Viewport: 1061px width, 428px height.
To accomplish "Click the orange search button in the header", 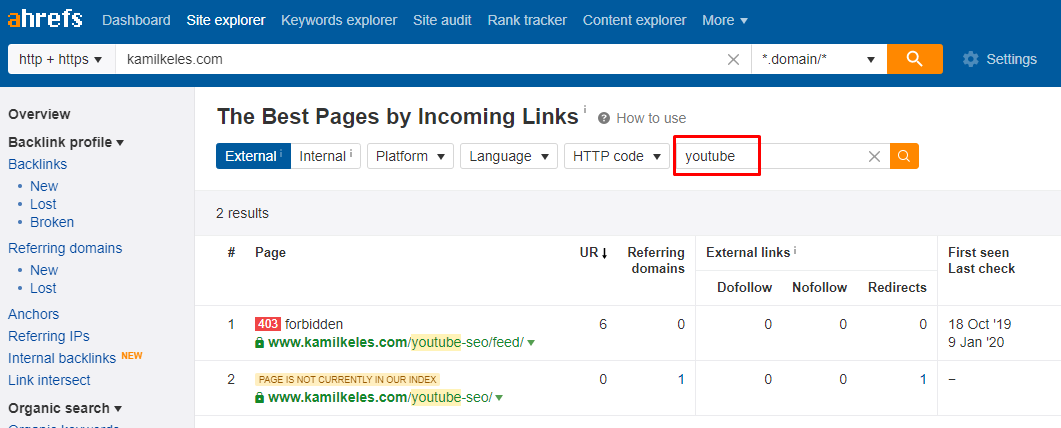I will point(915,59).
